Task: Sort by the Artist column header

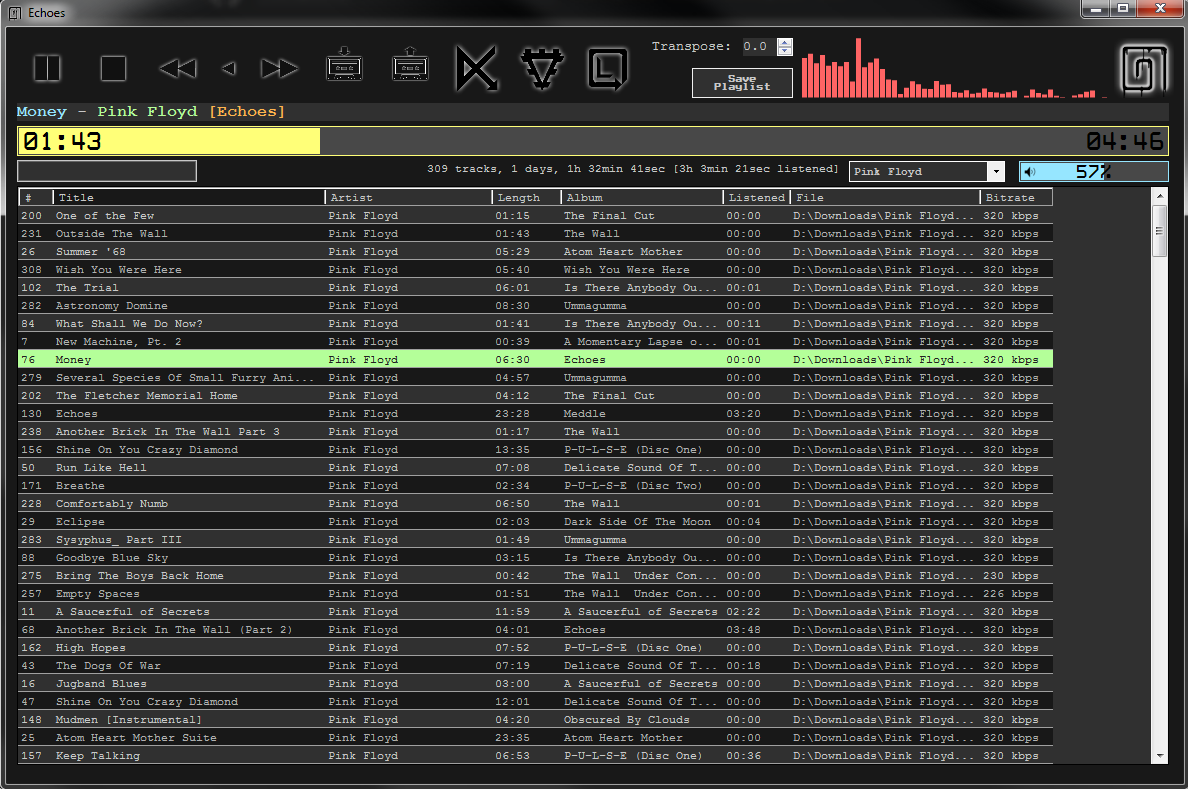Action: pos(408,197)
